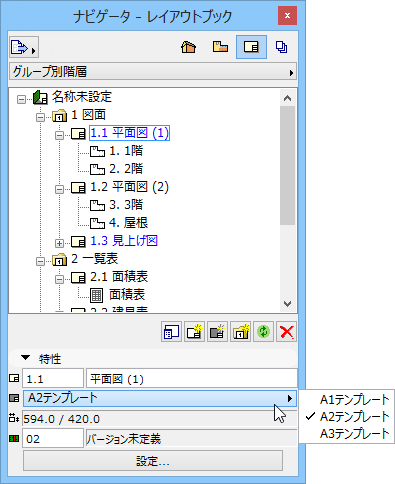The width and height of the screenshot is (395, 484).
Task: Open グループ別階層 tree display dropdown
Action: (x=153, y=71)
